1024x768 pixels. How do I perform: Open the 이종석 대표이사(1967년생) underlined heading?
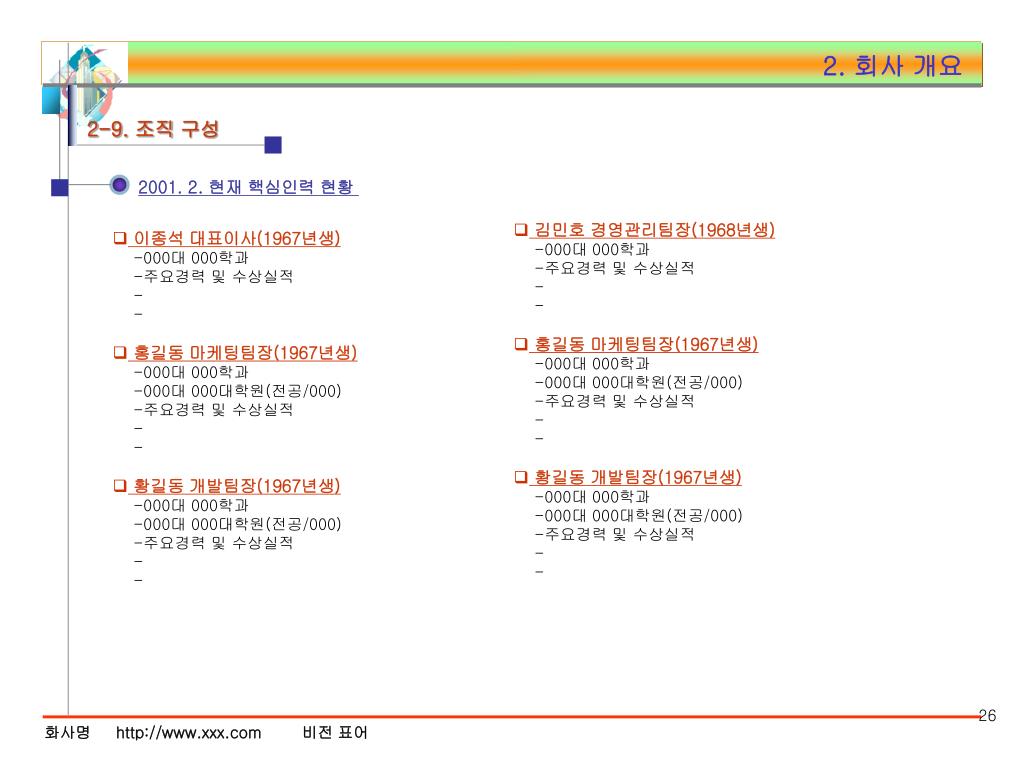point(236,238)
